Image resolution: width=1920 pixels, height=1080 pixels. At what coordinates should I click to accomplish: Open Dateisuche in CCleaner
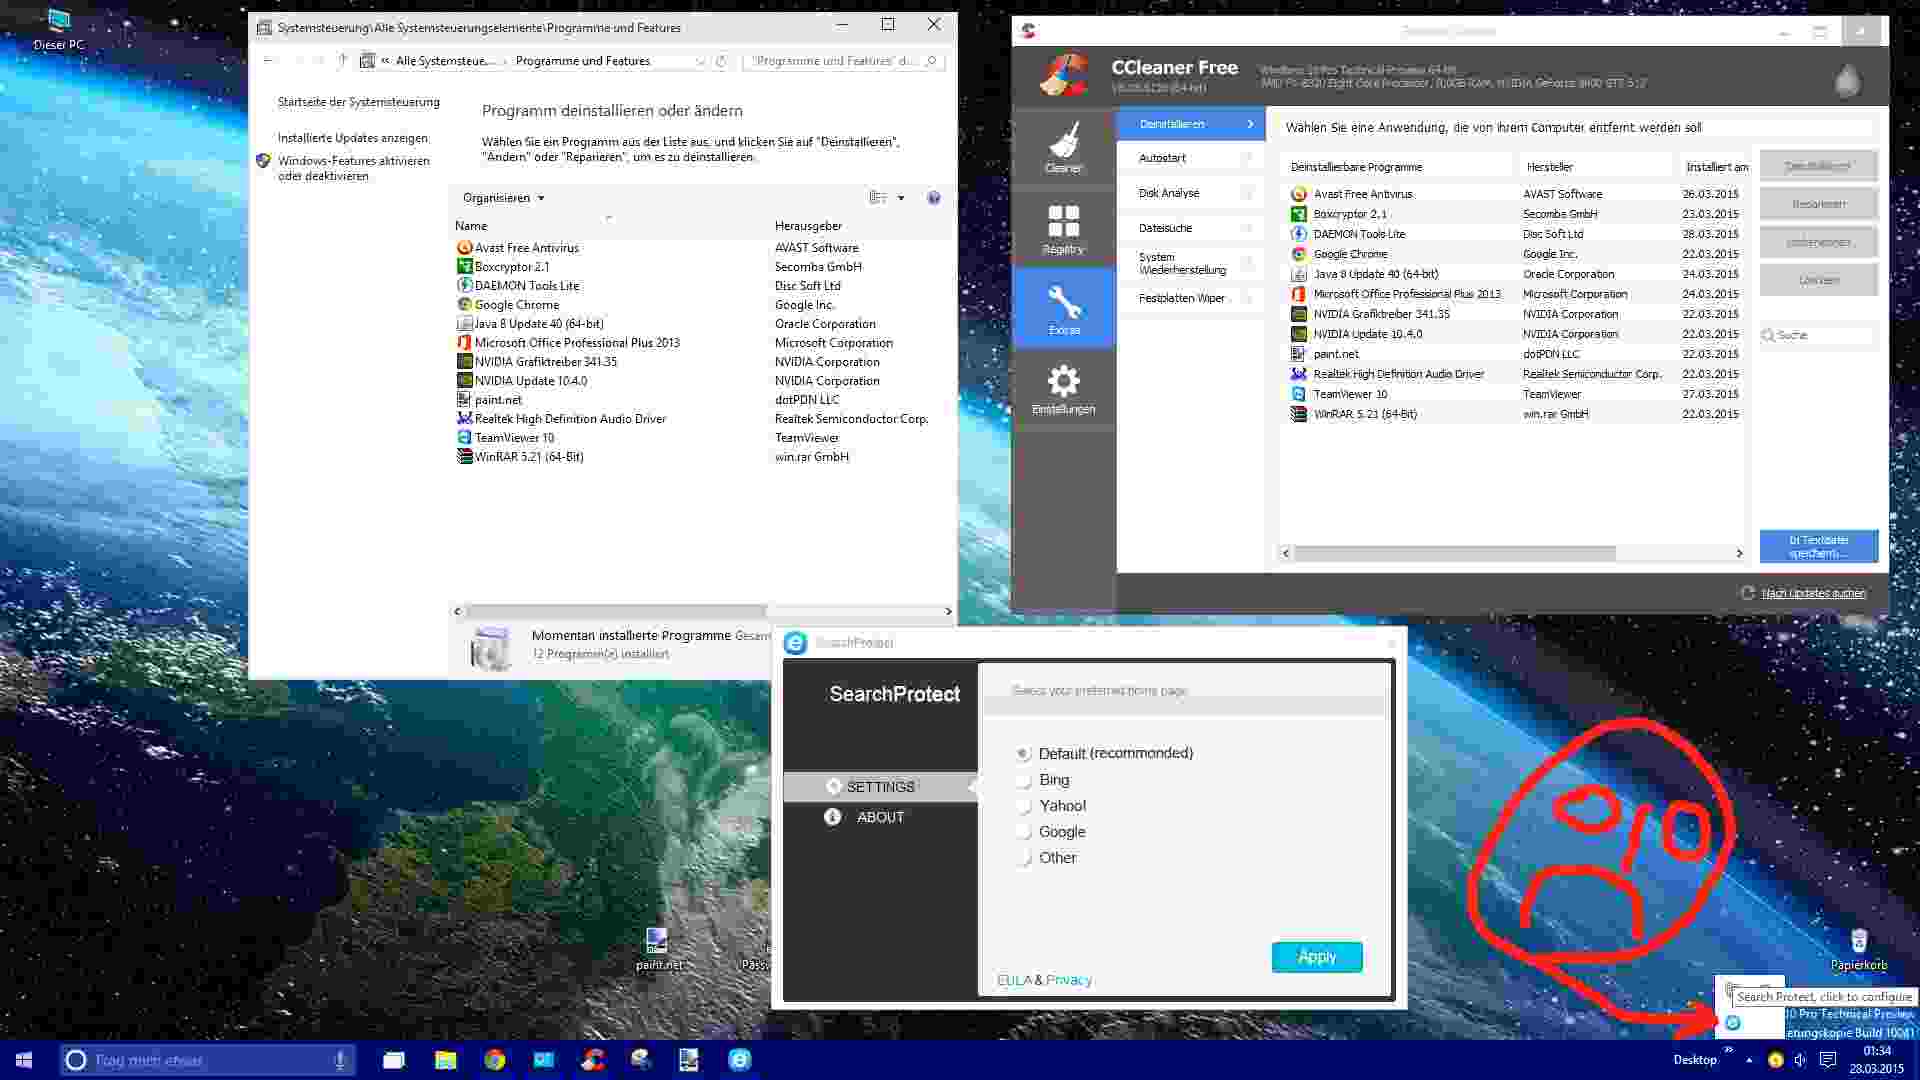(x=1190, y=228)
